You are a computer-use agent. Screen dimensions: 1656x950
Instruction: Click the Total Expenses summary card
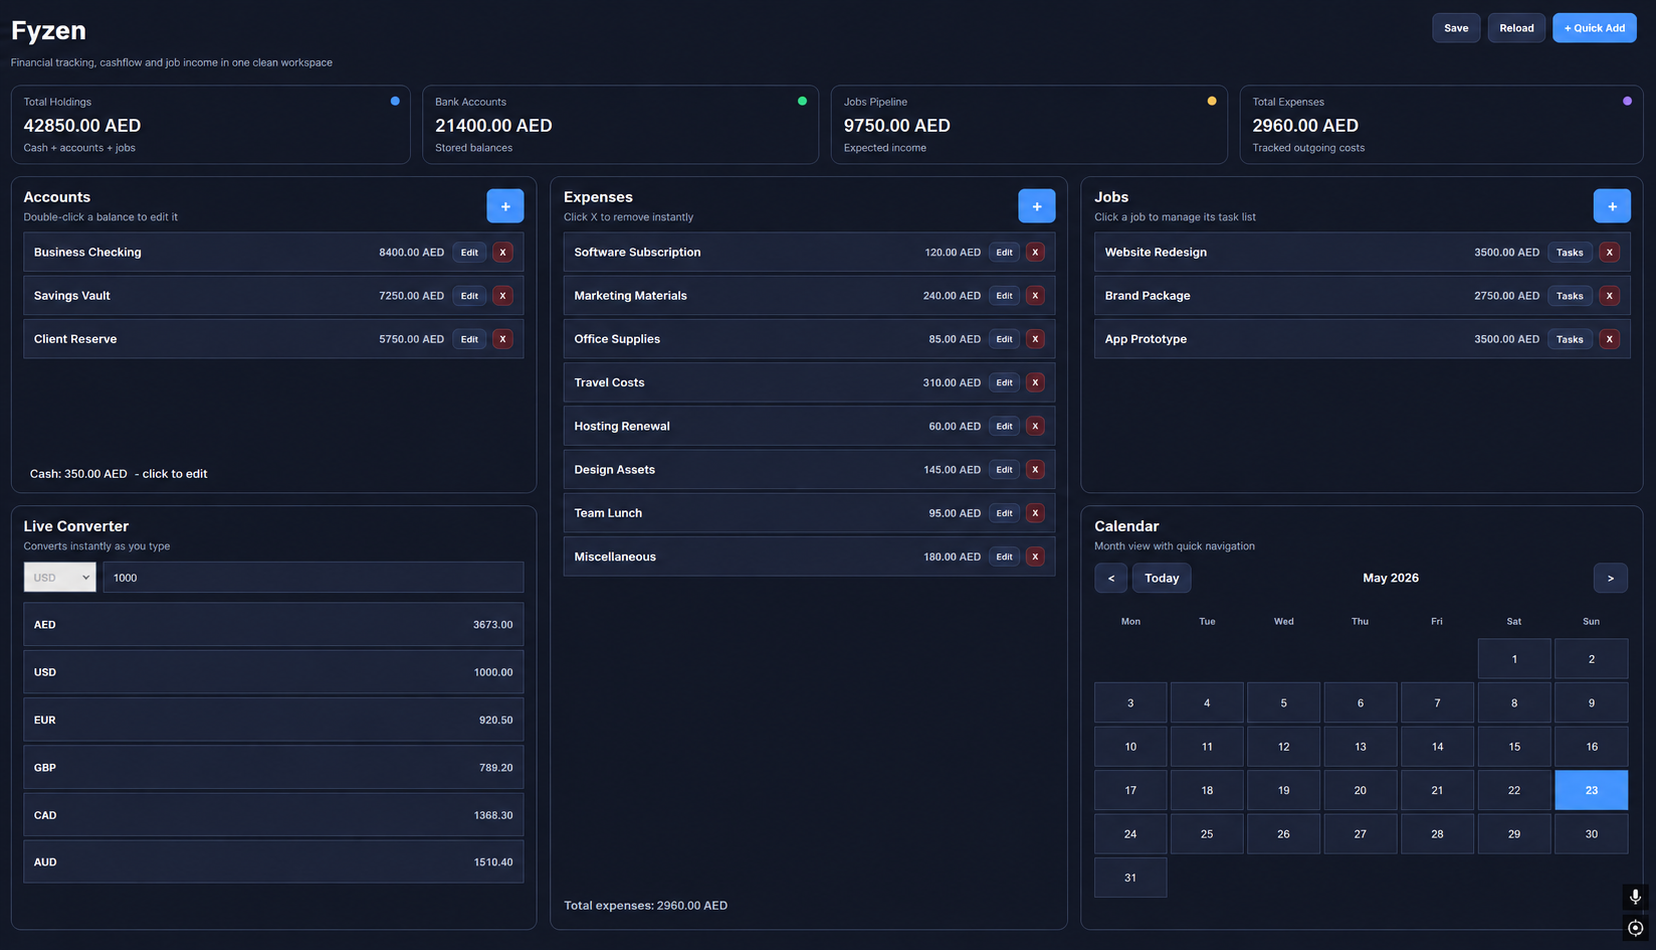[1441, 124]
